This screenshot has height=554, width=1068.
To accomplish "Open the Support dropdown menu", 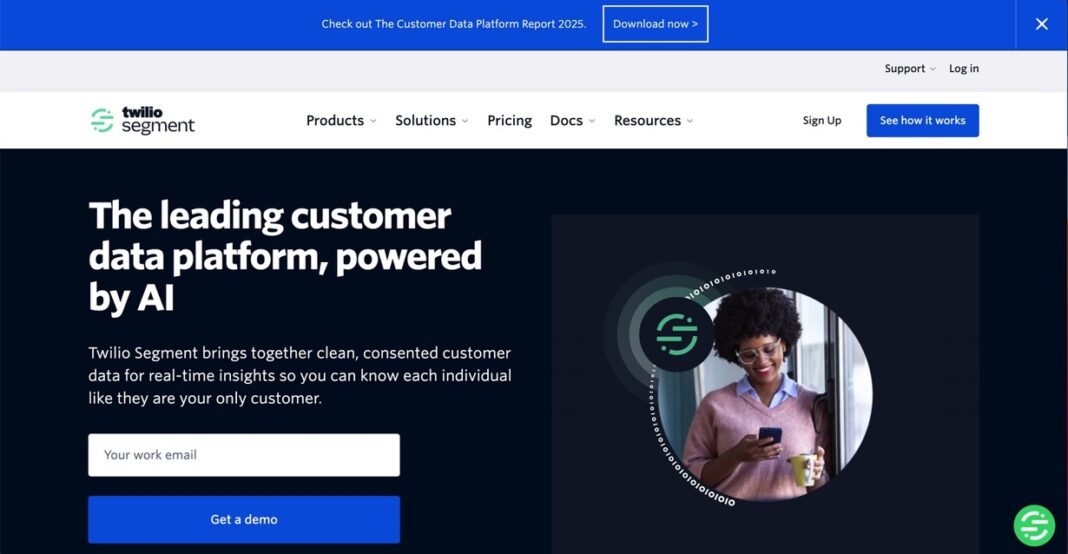I will point(910,69).
